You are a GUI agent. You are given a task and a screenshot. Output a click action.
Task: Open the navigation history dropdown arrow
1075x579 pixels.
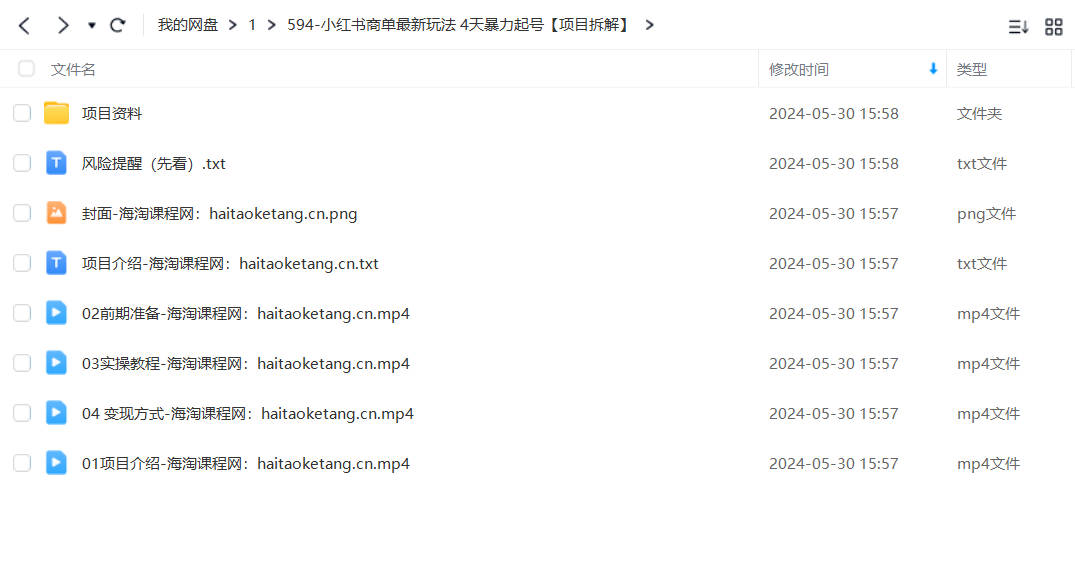click(x=91, y=26)
